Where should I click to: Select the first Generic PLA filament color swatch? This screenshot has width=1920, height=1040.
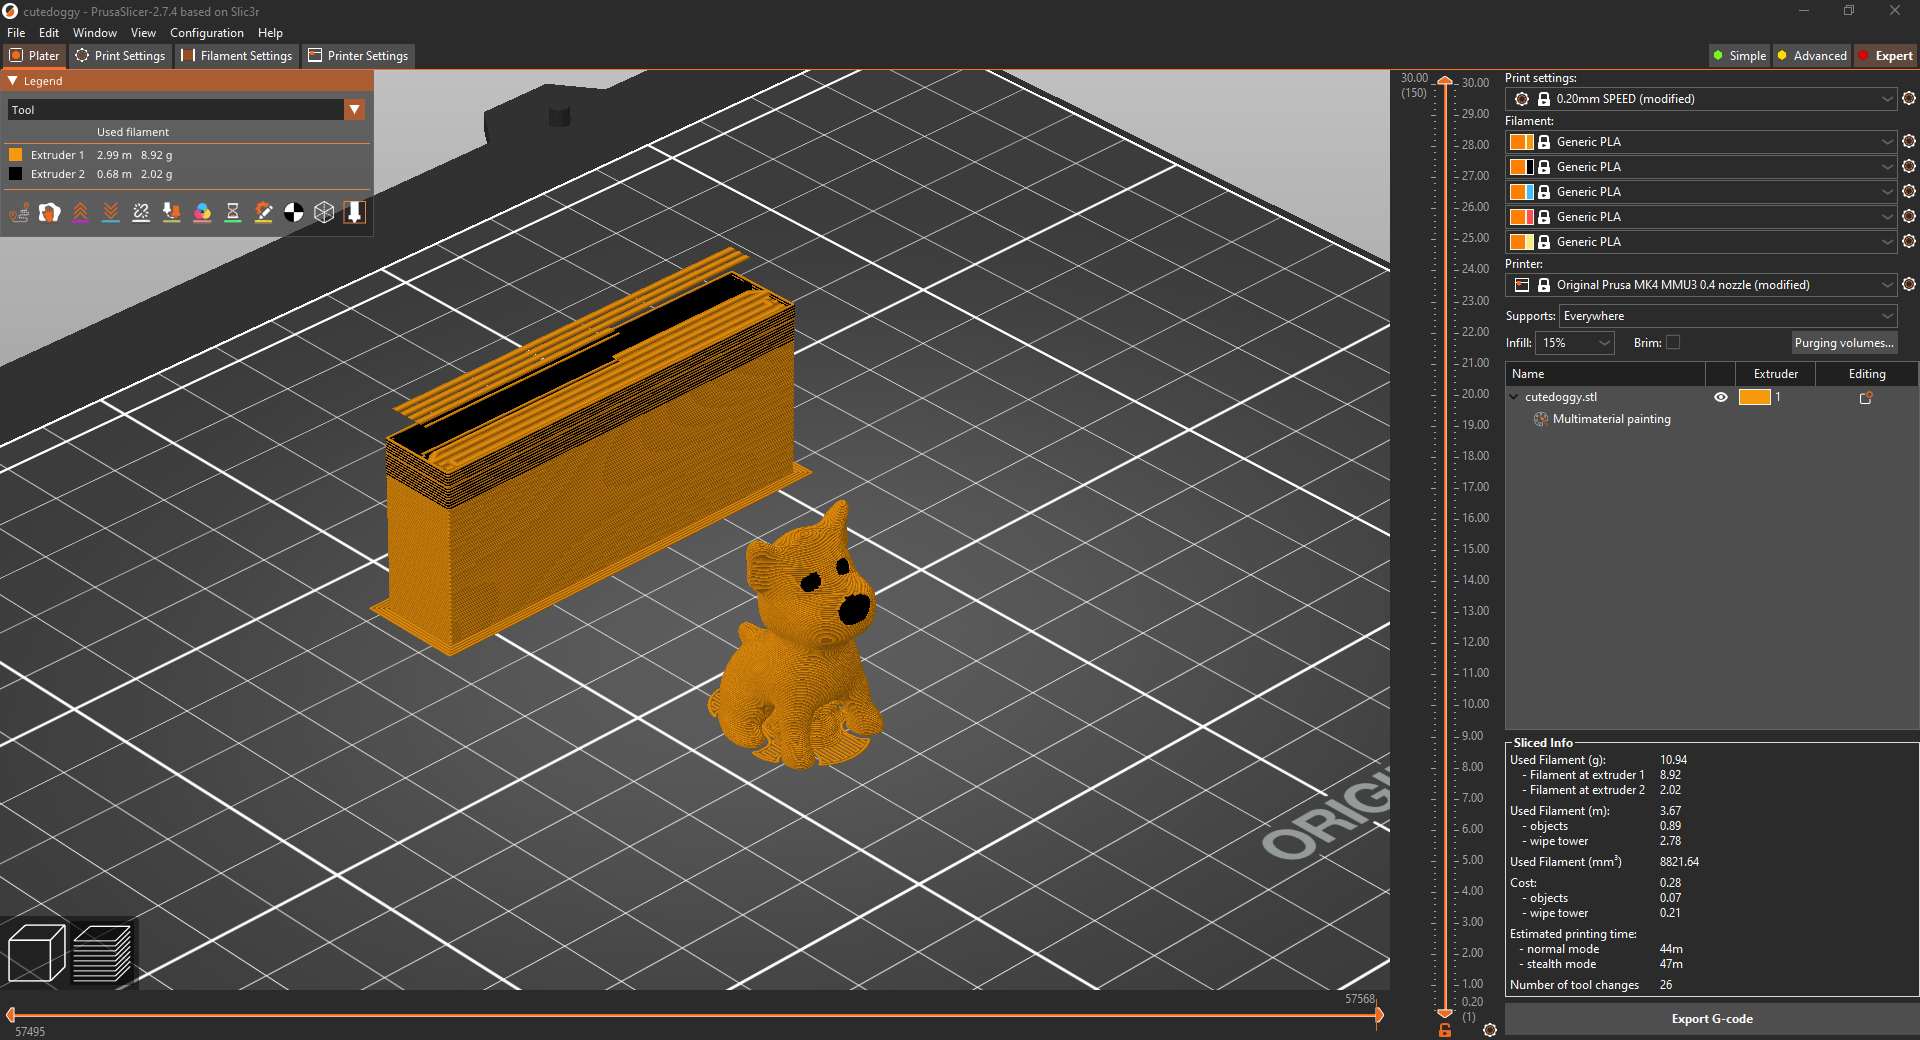click(1522, 141)
